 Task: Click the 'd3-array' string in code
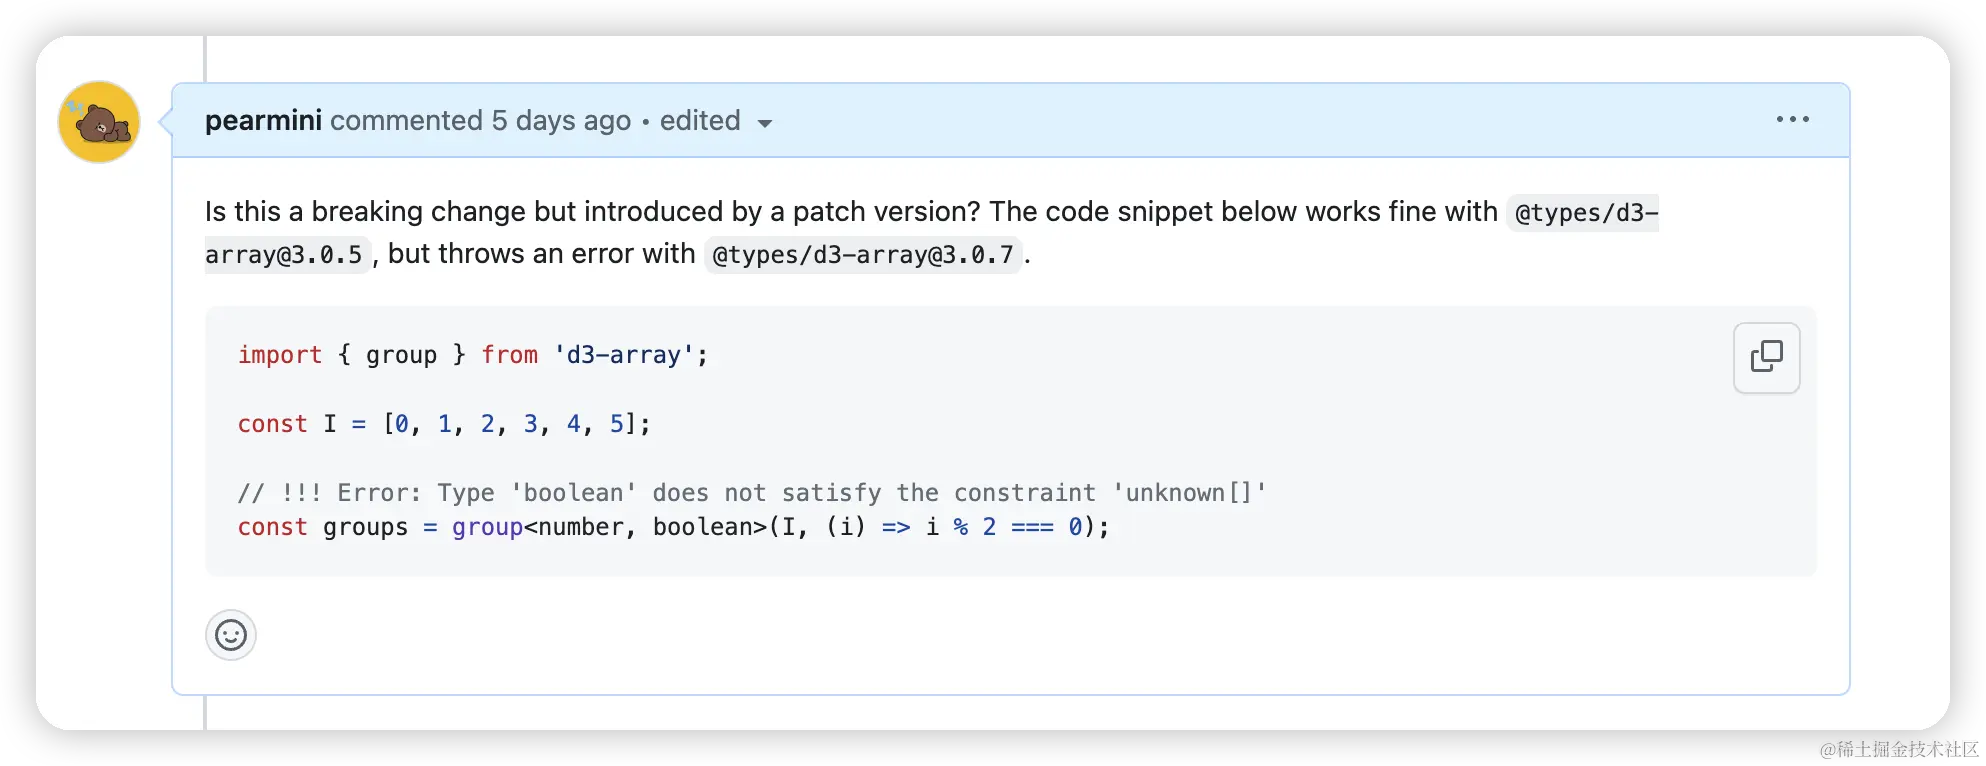624,355
